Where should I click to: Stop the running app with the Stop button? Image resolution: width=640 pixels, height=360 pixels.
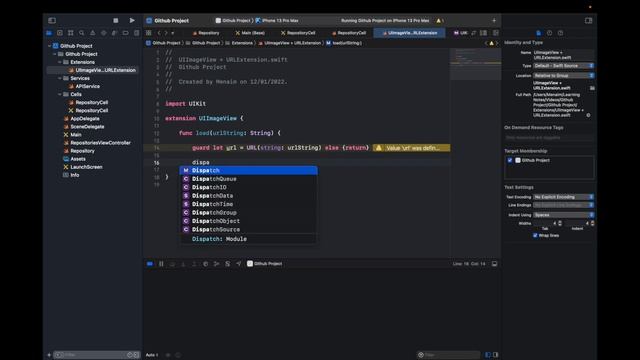(116, 20)
